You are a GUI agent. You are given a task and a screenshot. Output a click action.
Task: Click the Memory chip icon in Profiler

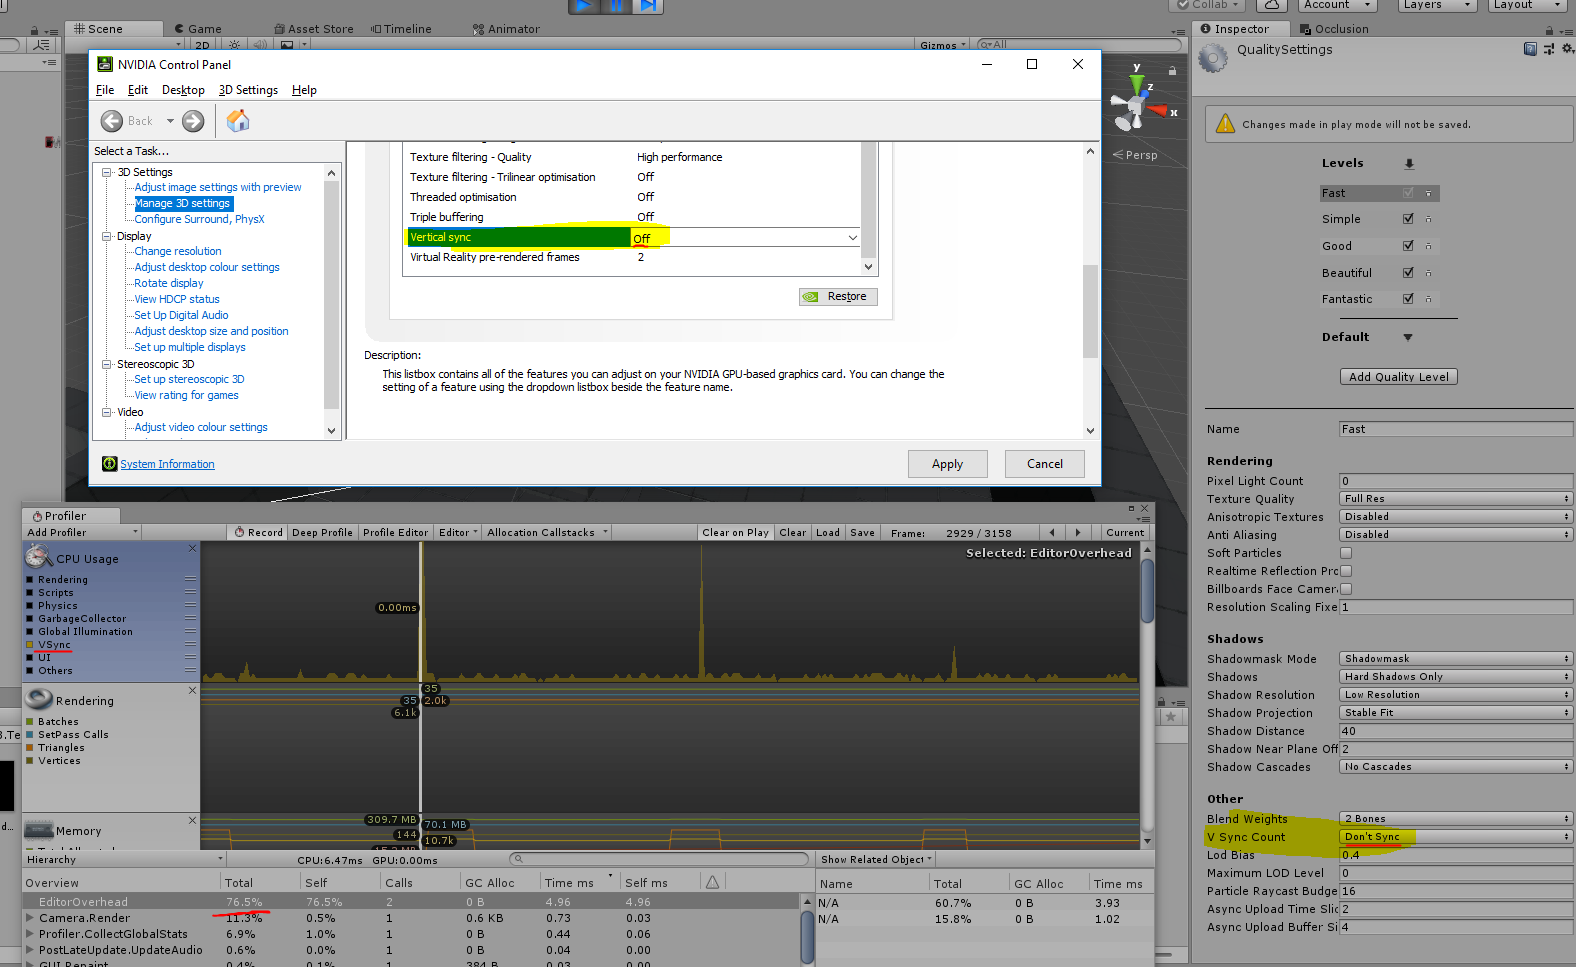(39, 830)
